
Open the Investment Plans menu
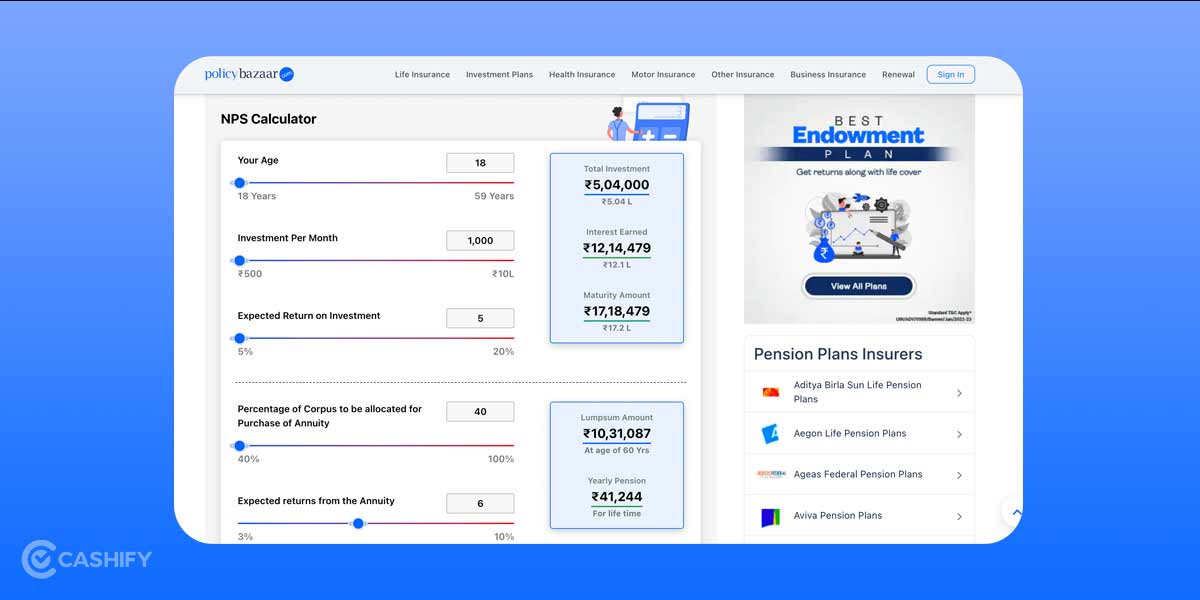pos(499,74)
